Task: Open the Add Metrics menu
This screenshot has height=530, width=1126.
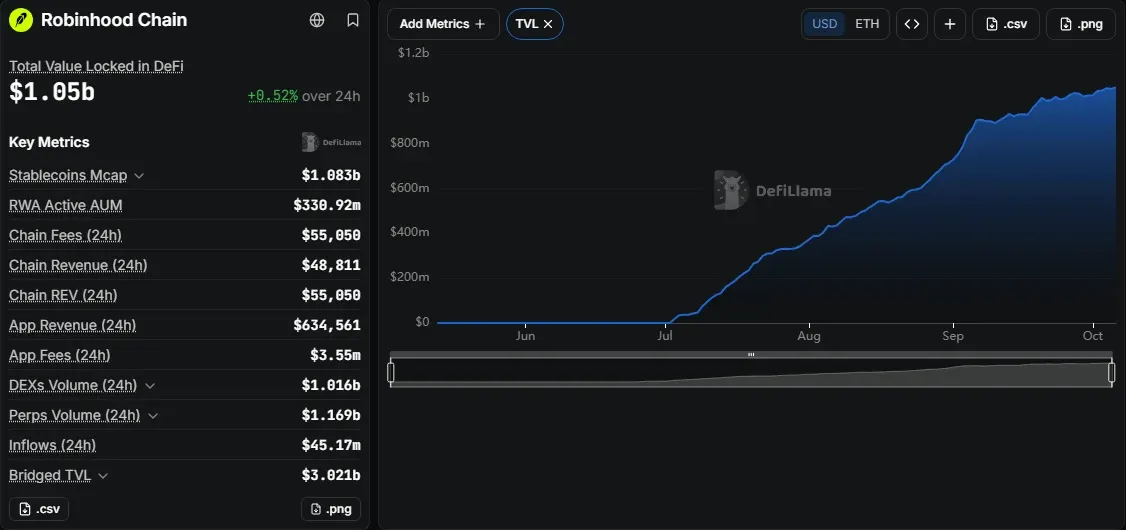Action: (443, 24)
